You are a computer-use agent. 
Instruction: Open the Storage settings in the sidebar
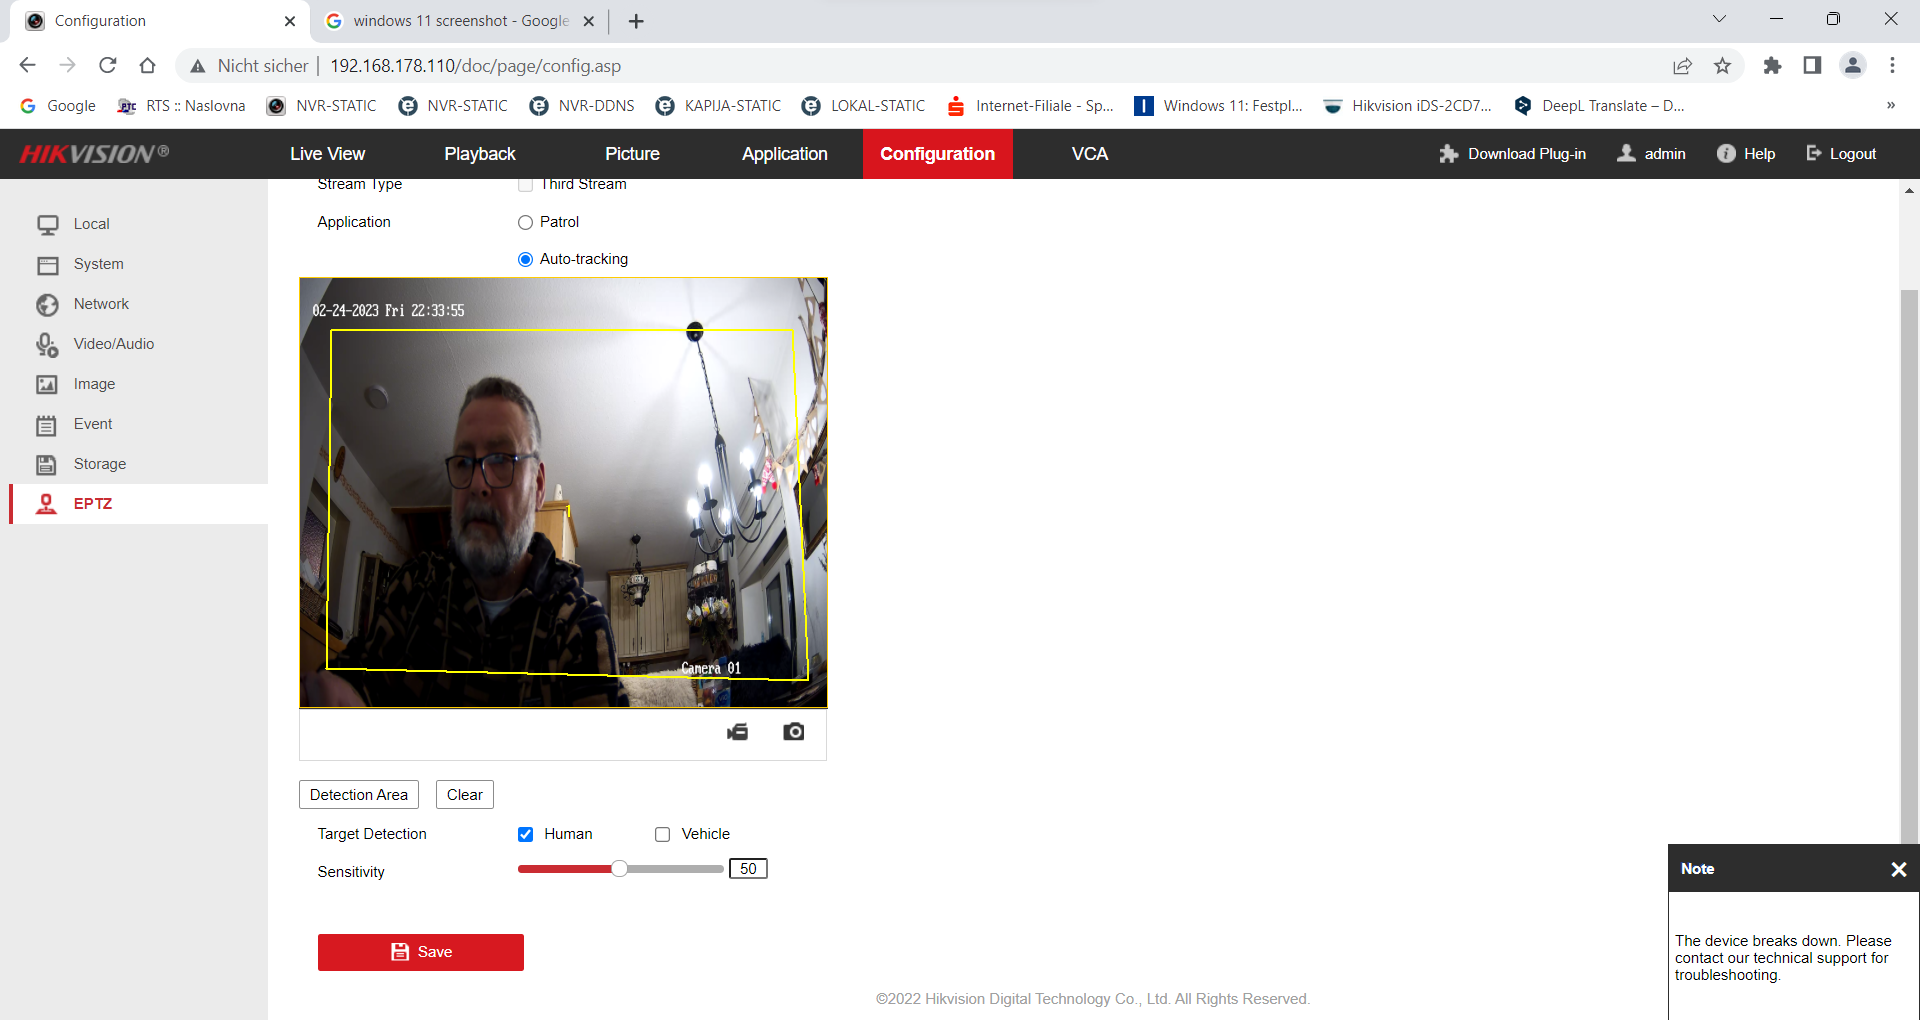(x=99, y=464)
